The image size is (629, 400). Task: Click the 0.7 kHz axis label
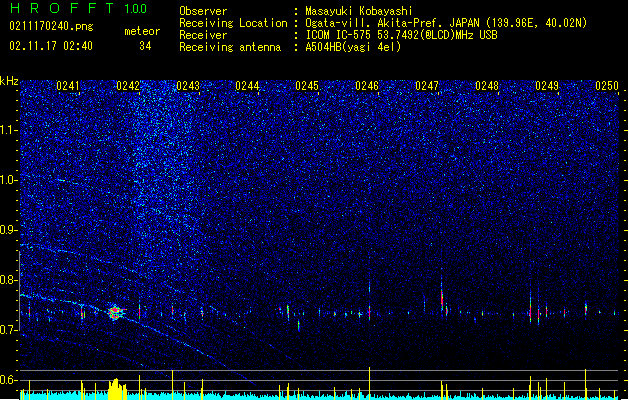[9, 330]
